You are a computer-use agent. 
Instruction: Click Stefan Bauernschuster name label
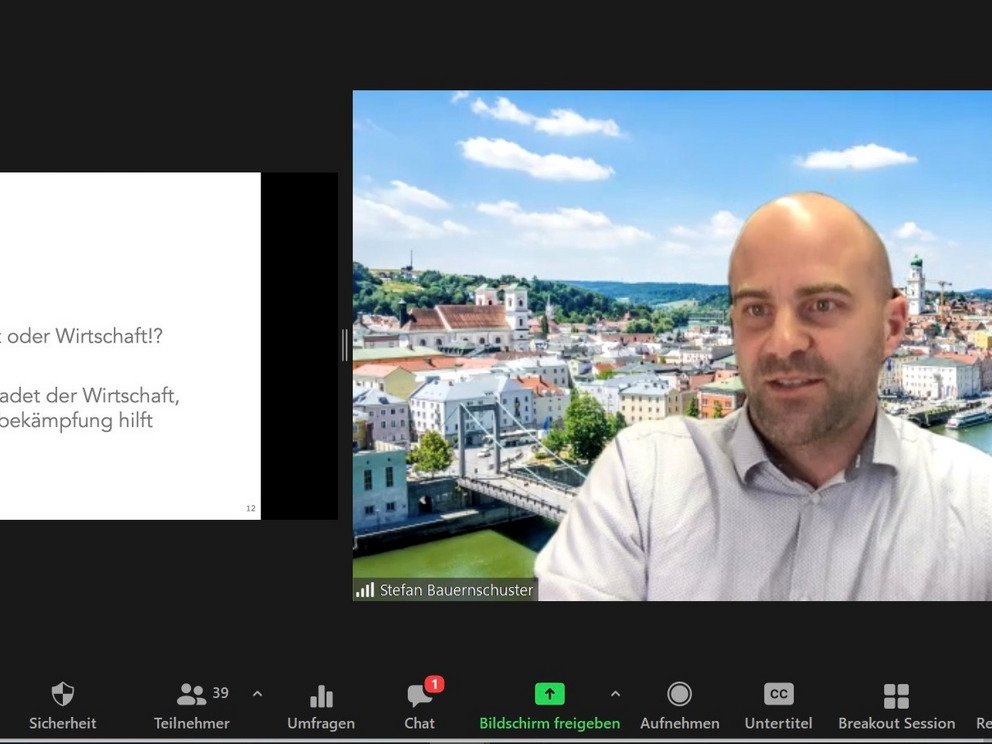pyautogui.click(x=456, y=590)
